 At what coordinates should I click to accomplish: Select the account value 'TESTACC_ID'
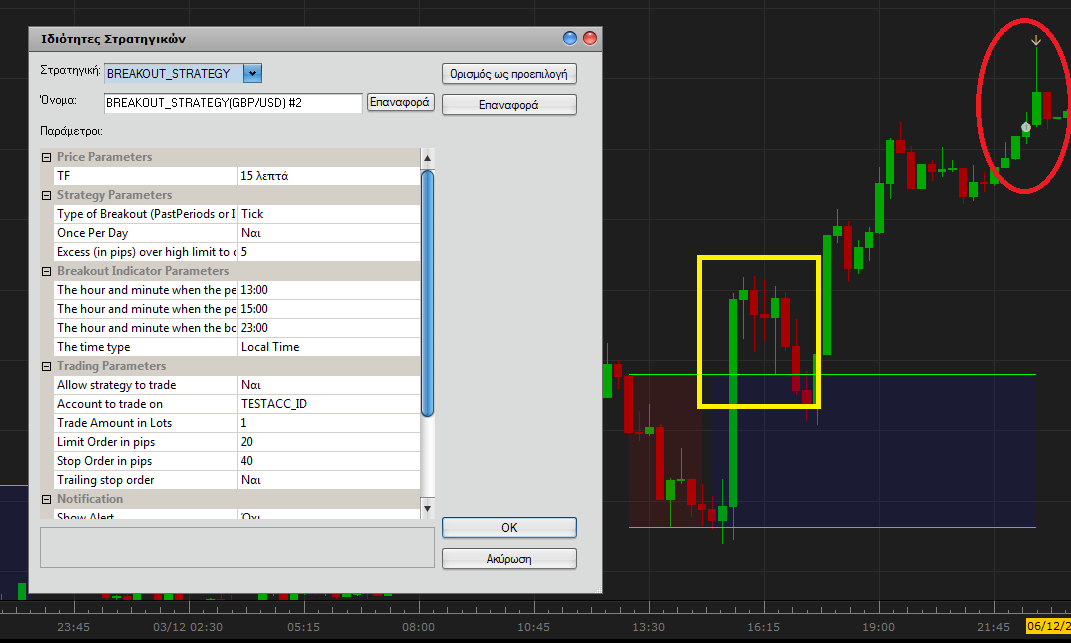pos(329,404)
